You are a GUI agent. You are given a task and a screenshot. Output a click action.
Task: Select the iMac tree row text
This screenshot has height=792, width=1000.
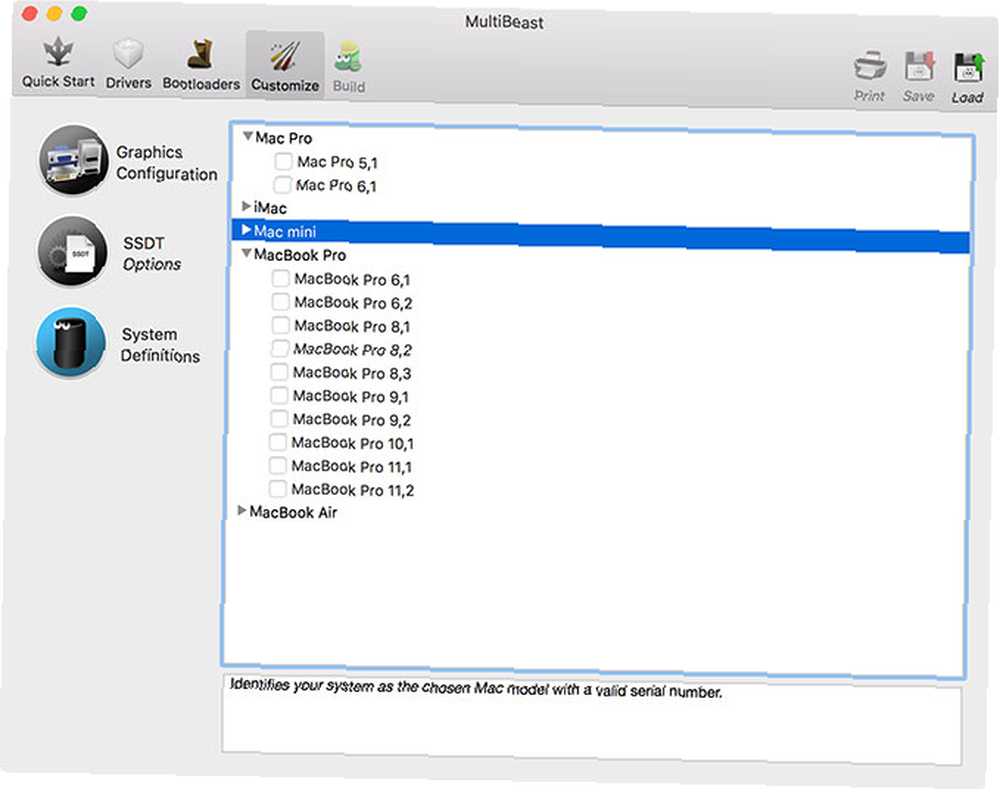click(x=270, y=208)
